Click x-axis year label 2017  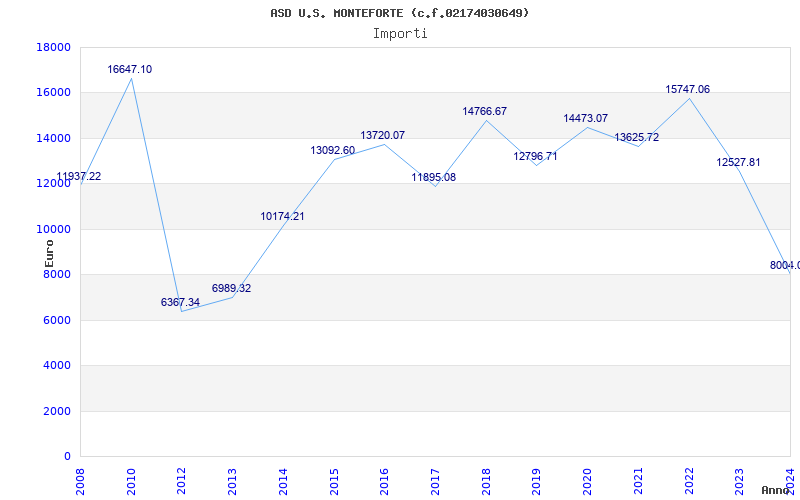point(435,482)
